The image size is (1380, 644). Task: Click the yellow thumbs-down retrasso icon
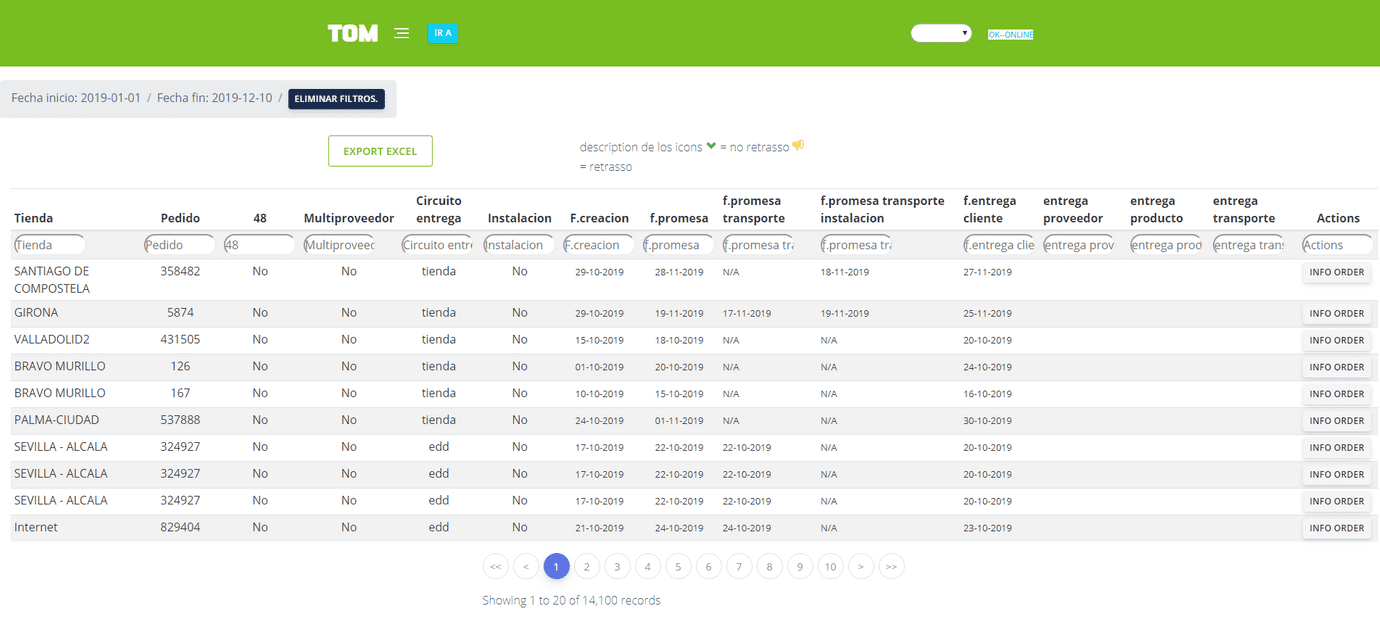pos(798,146)
